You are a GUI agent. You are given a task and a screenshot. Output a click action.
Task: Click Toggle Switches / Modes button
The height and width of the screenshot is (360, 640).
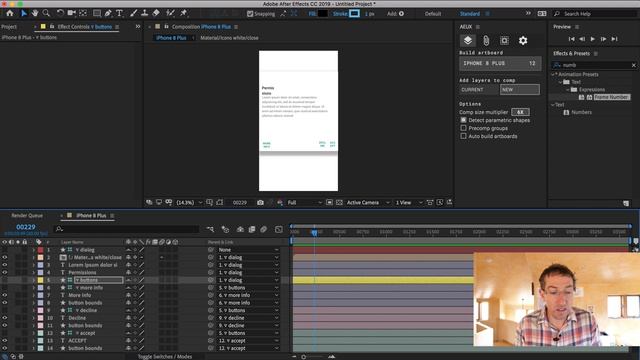tap(165, 356)
